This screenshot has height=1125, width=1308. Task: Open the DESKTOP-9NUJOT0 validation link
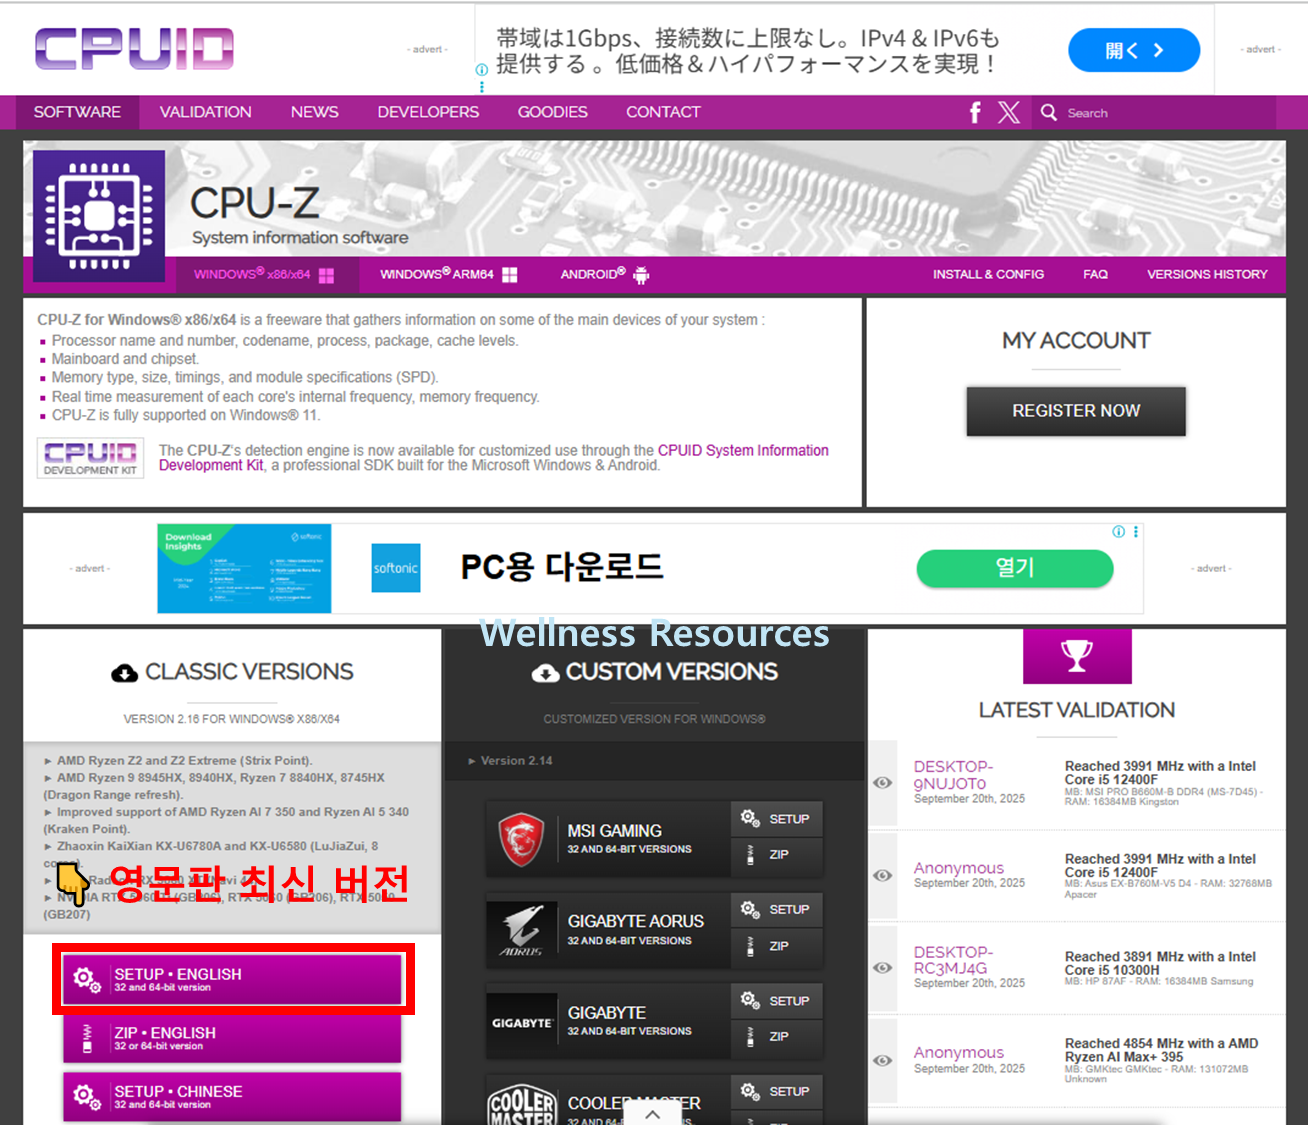(952, 775)
